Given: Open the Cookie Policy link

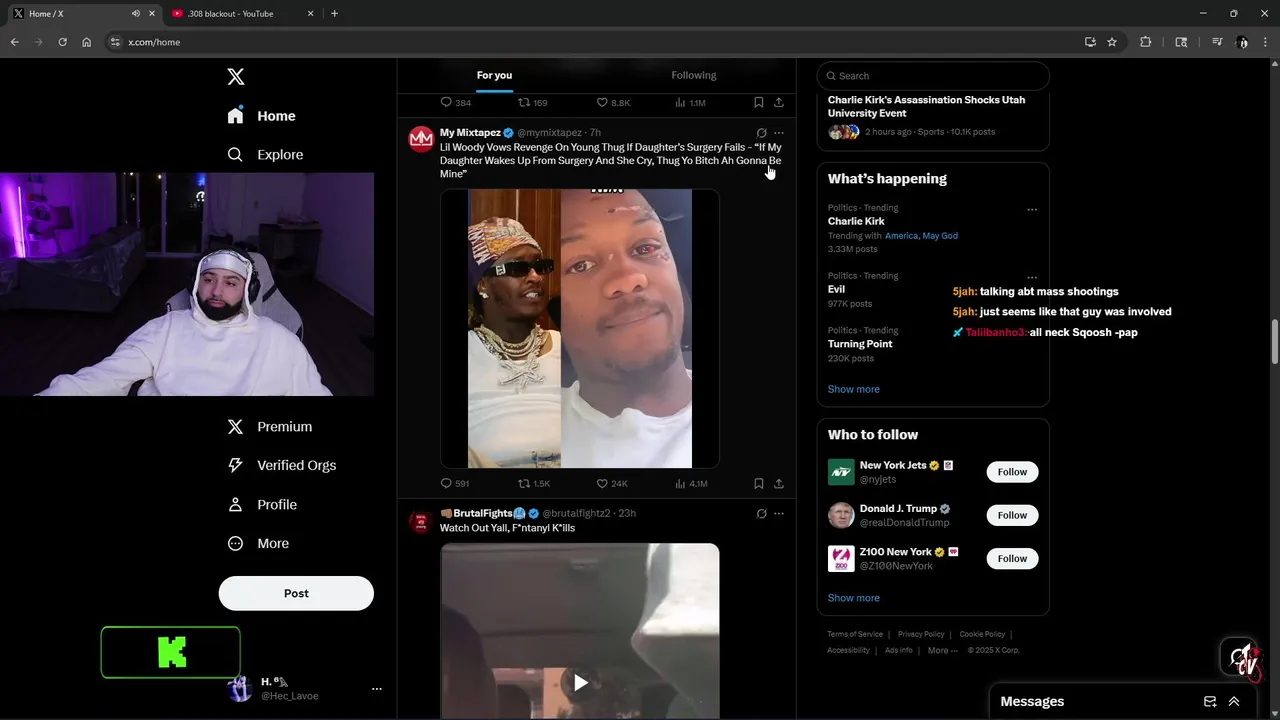Looking at the screenshot, I should 982,634.
